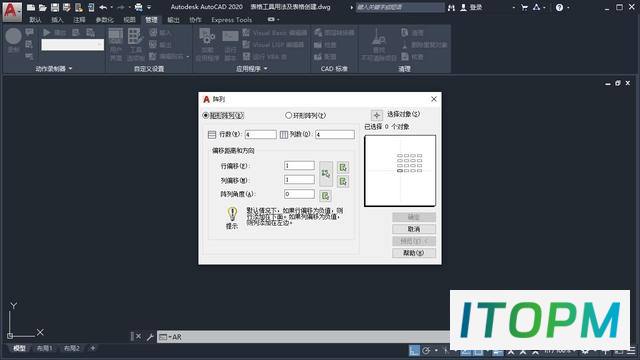
Task: Click the rows count input field
Action: (x=260, y=134)
